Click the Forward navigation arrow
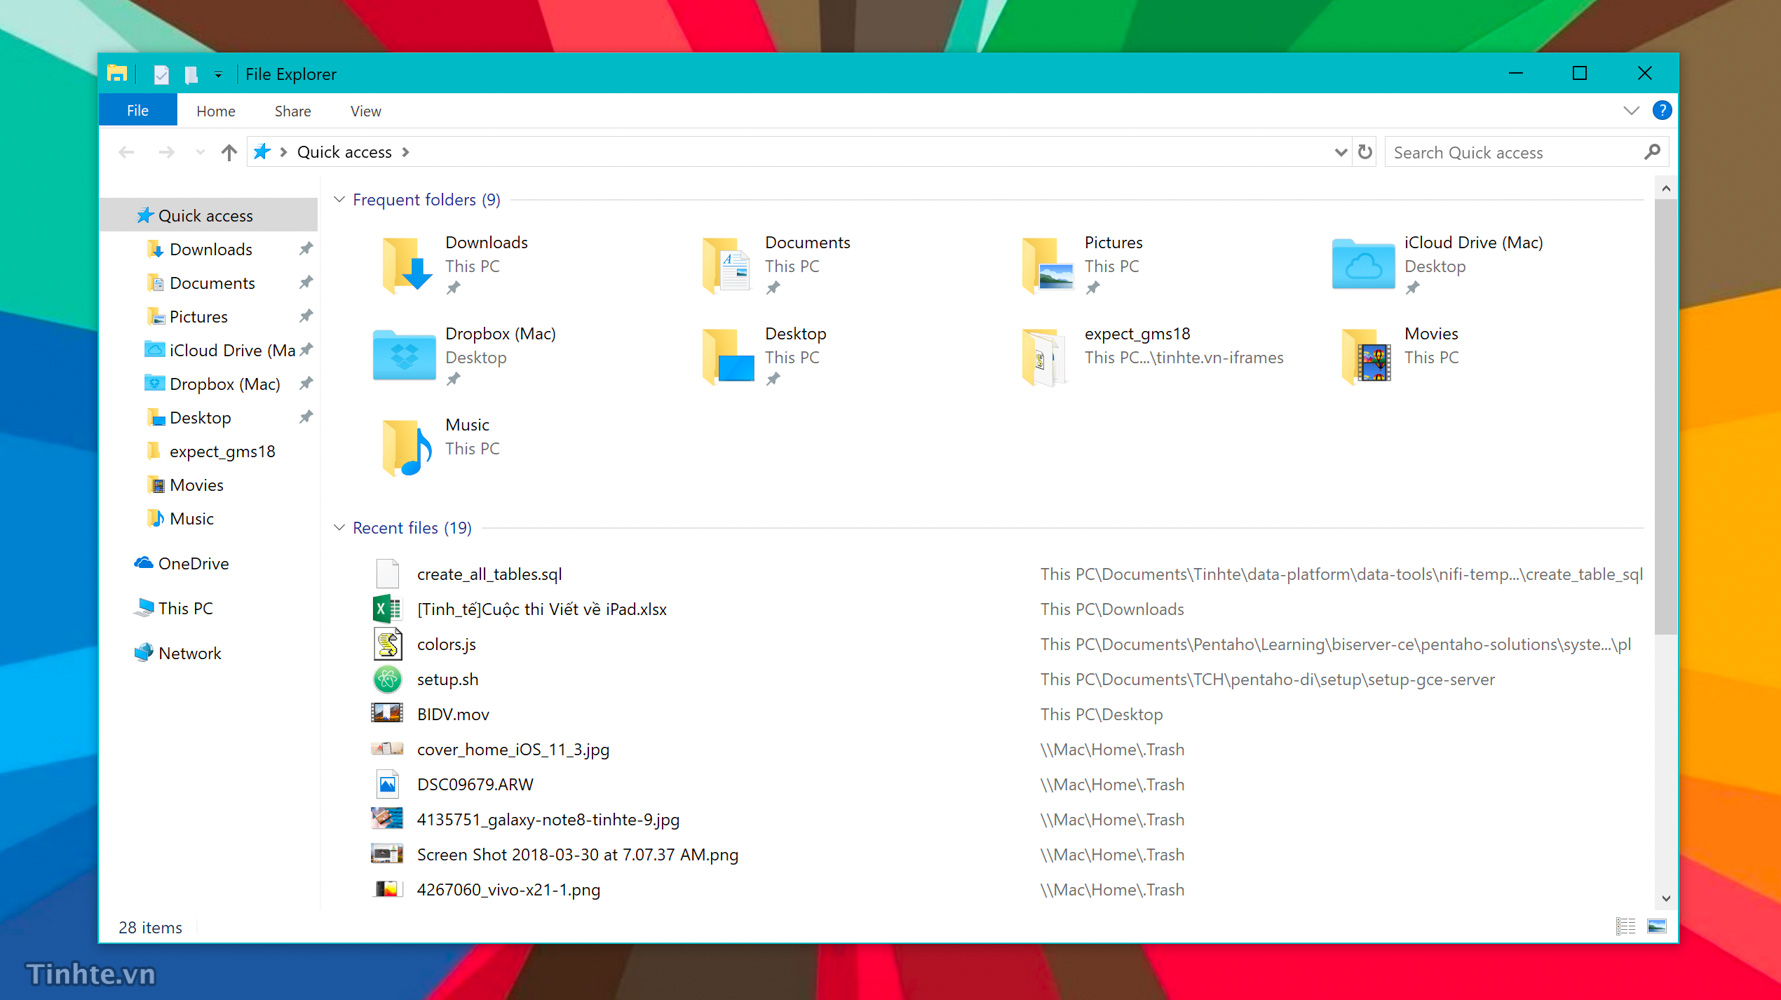This screenshot has width=1781, height=1000. click(166, 152)
